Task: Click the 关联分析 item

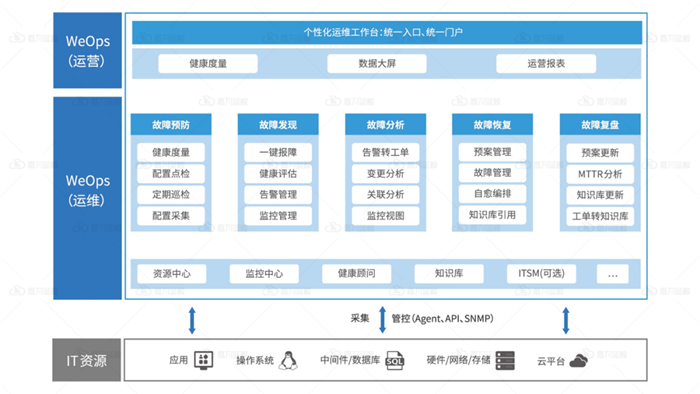Action: (x=385, y=195)
